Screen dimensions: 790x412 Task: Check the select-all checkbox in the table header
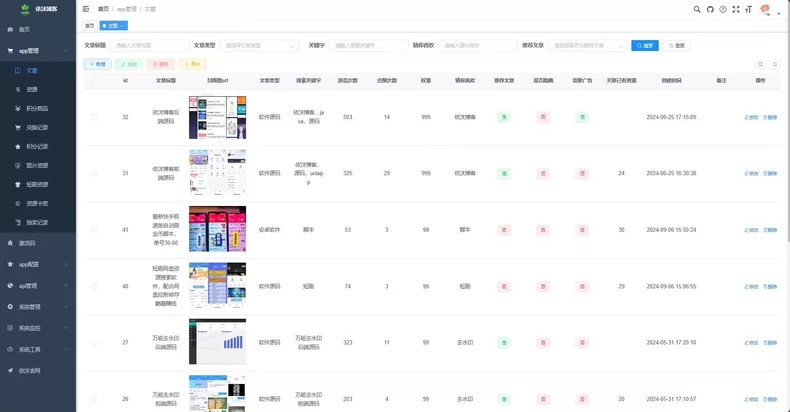point(94,80)
